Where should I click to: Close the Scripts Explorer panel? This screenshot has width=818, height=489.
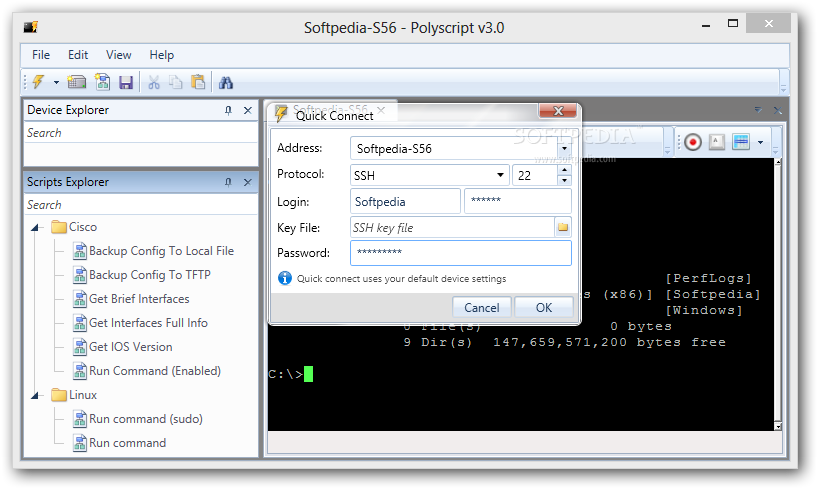point(248,182)
